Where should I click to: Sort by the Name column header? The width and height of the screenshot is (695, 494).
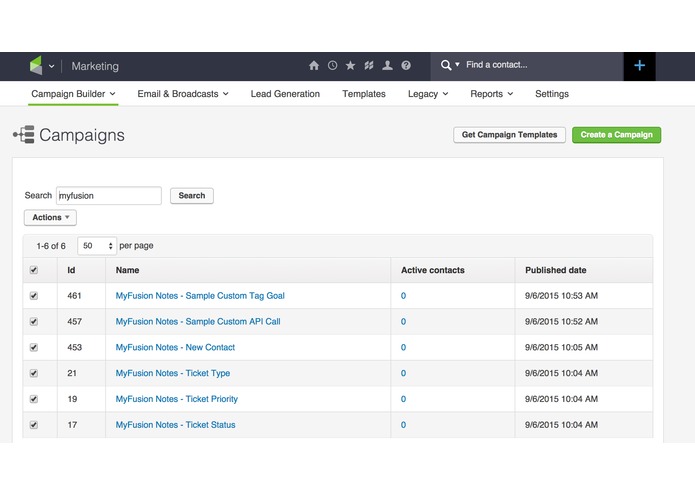click(128, 270)
